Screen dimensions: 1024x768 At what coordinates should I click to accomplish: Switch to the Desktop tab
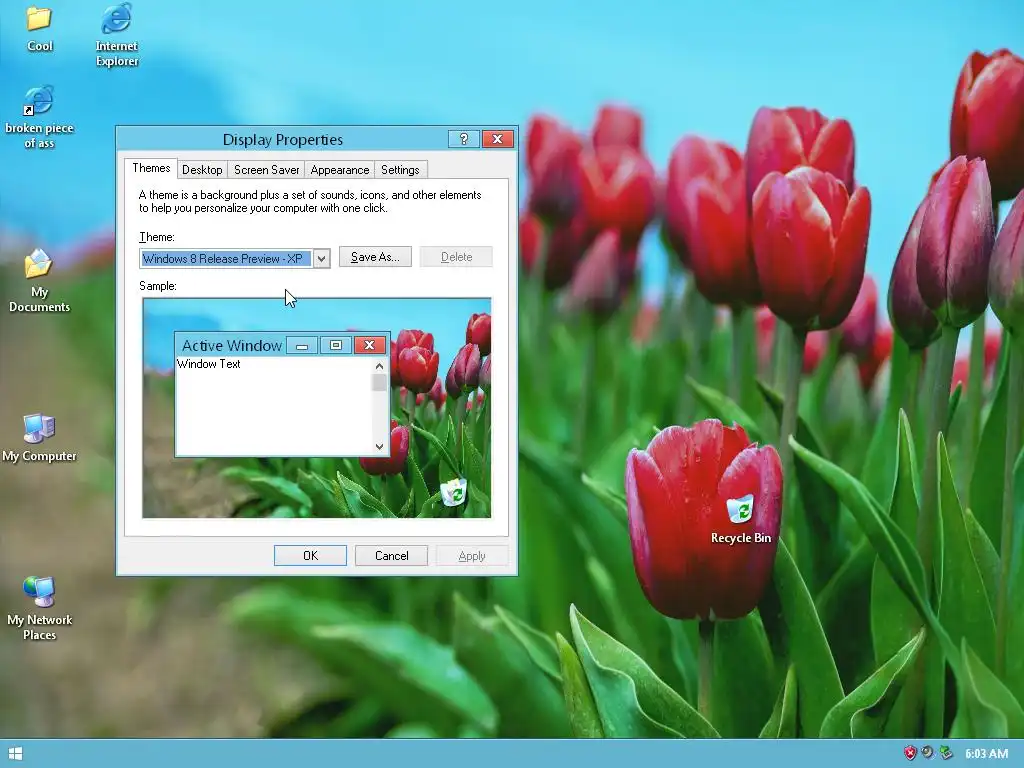tap(202, 170)
